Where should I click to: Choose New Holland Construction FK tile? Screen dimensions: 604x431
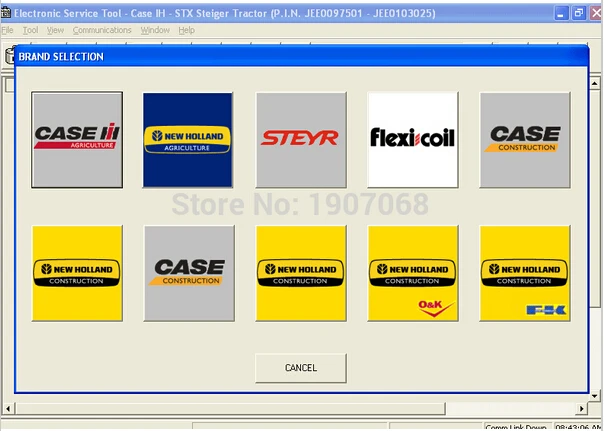point(525,273)
